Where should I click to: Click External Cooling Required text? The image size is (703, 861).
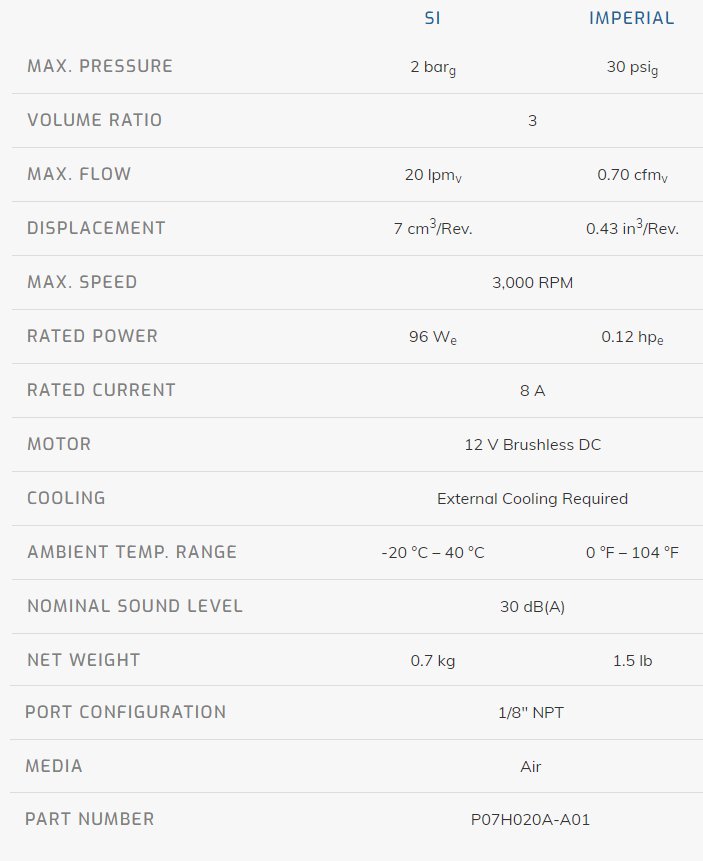point(532,499)
